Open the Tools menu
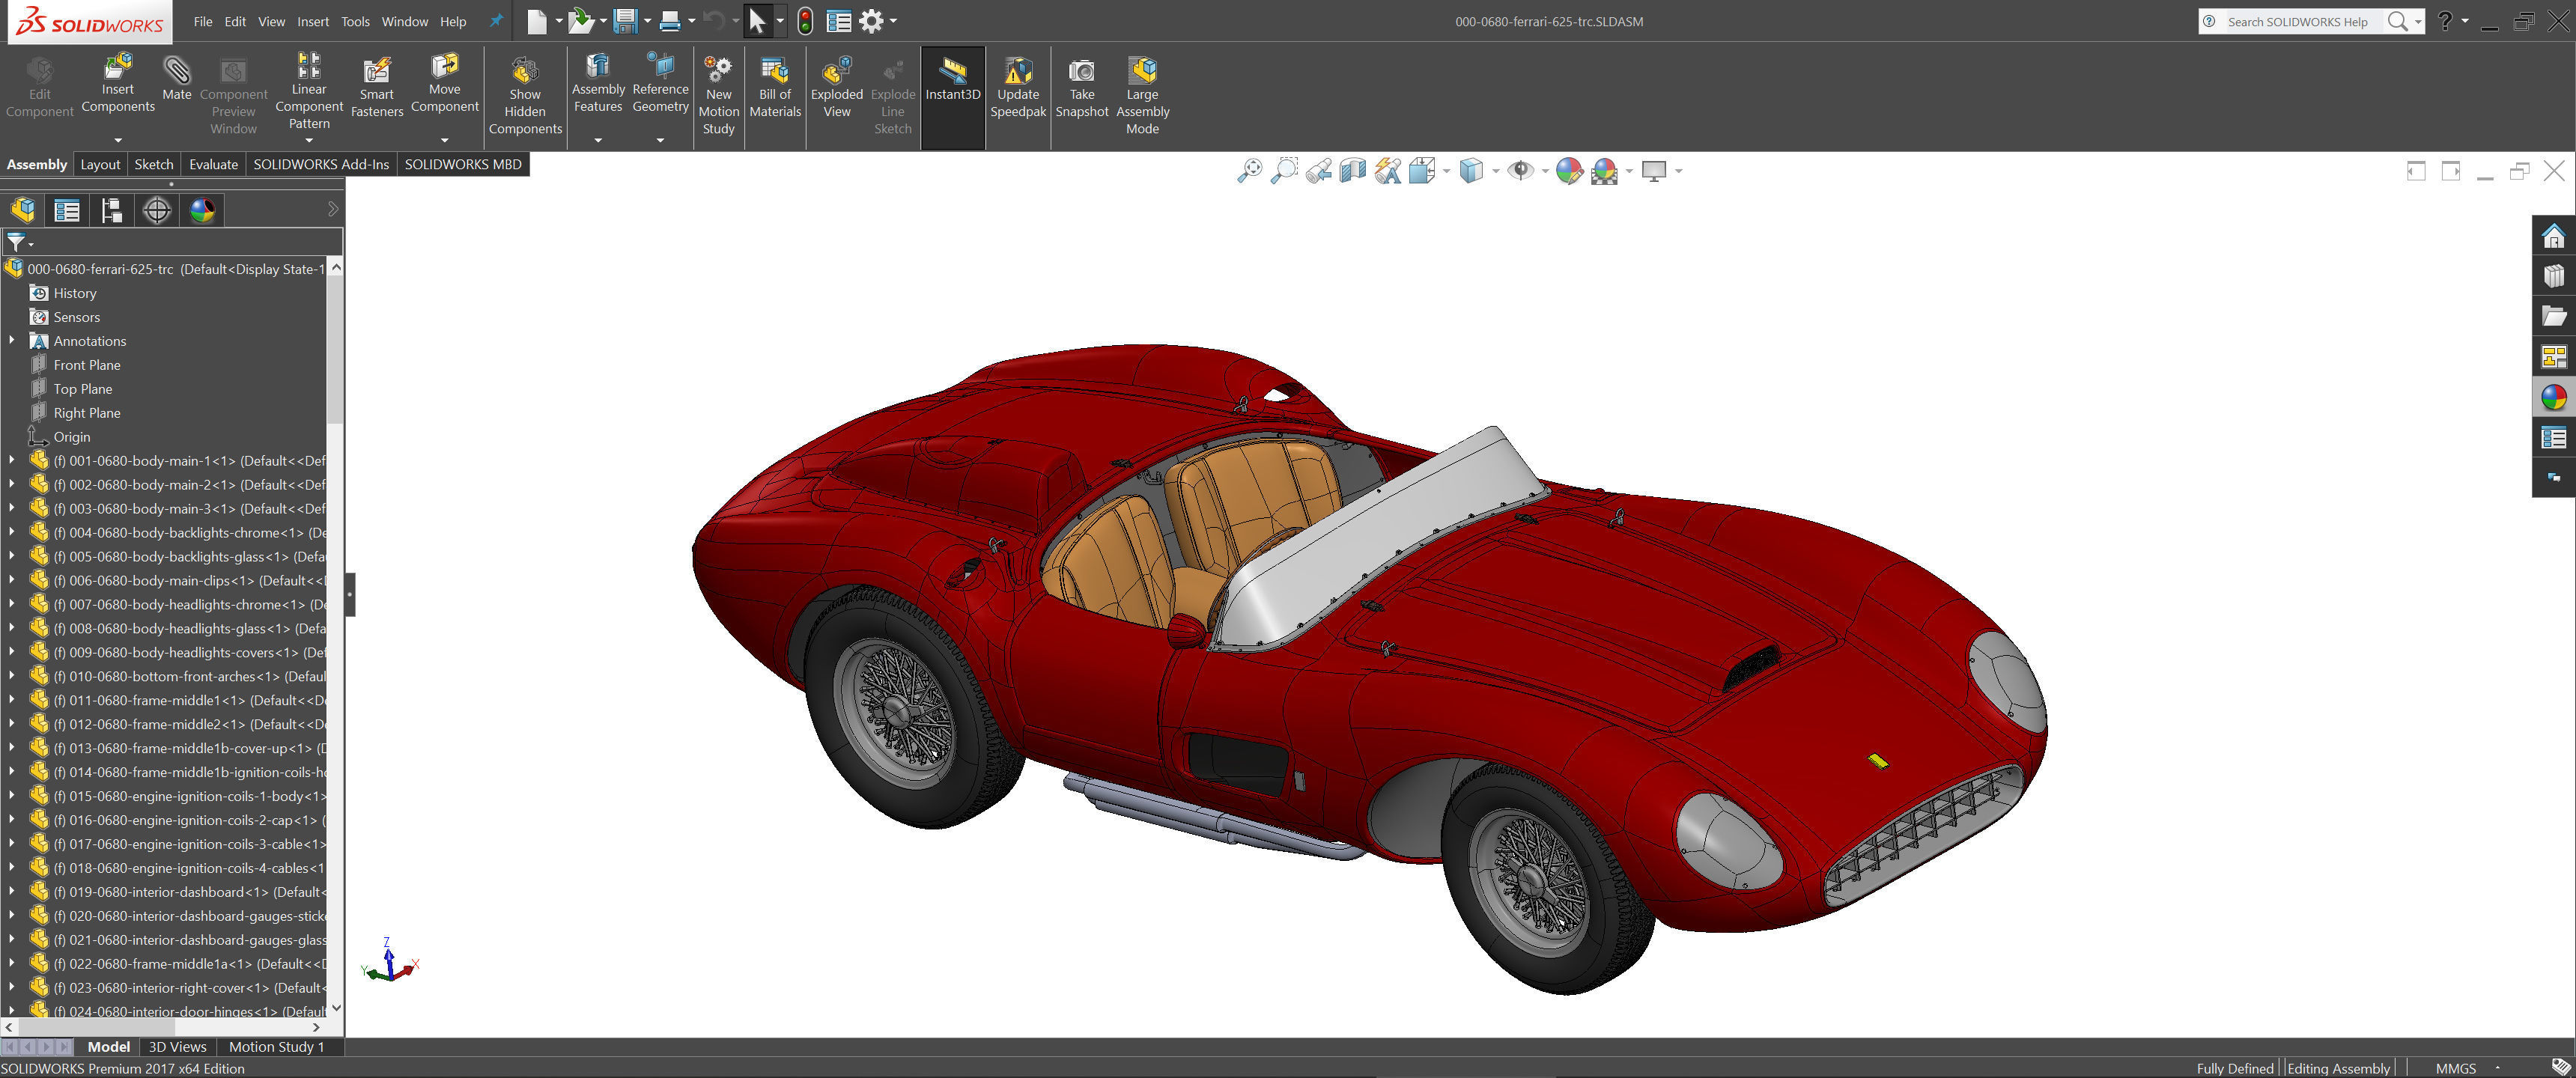This screenshot has width=2576, height=1078. 355,21
